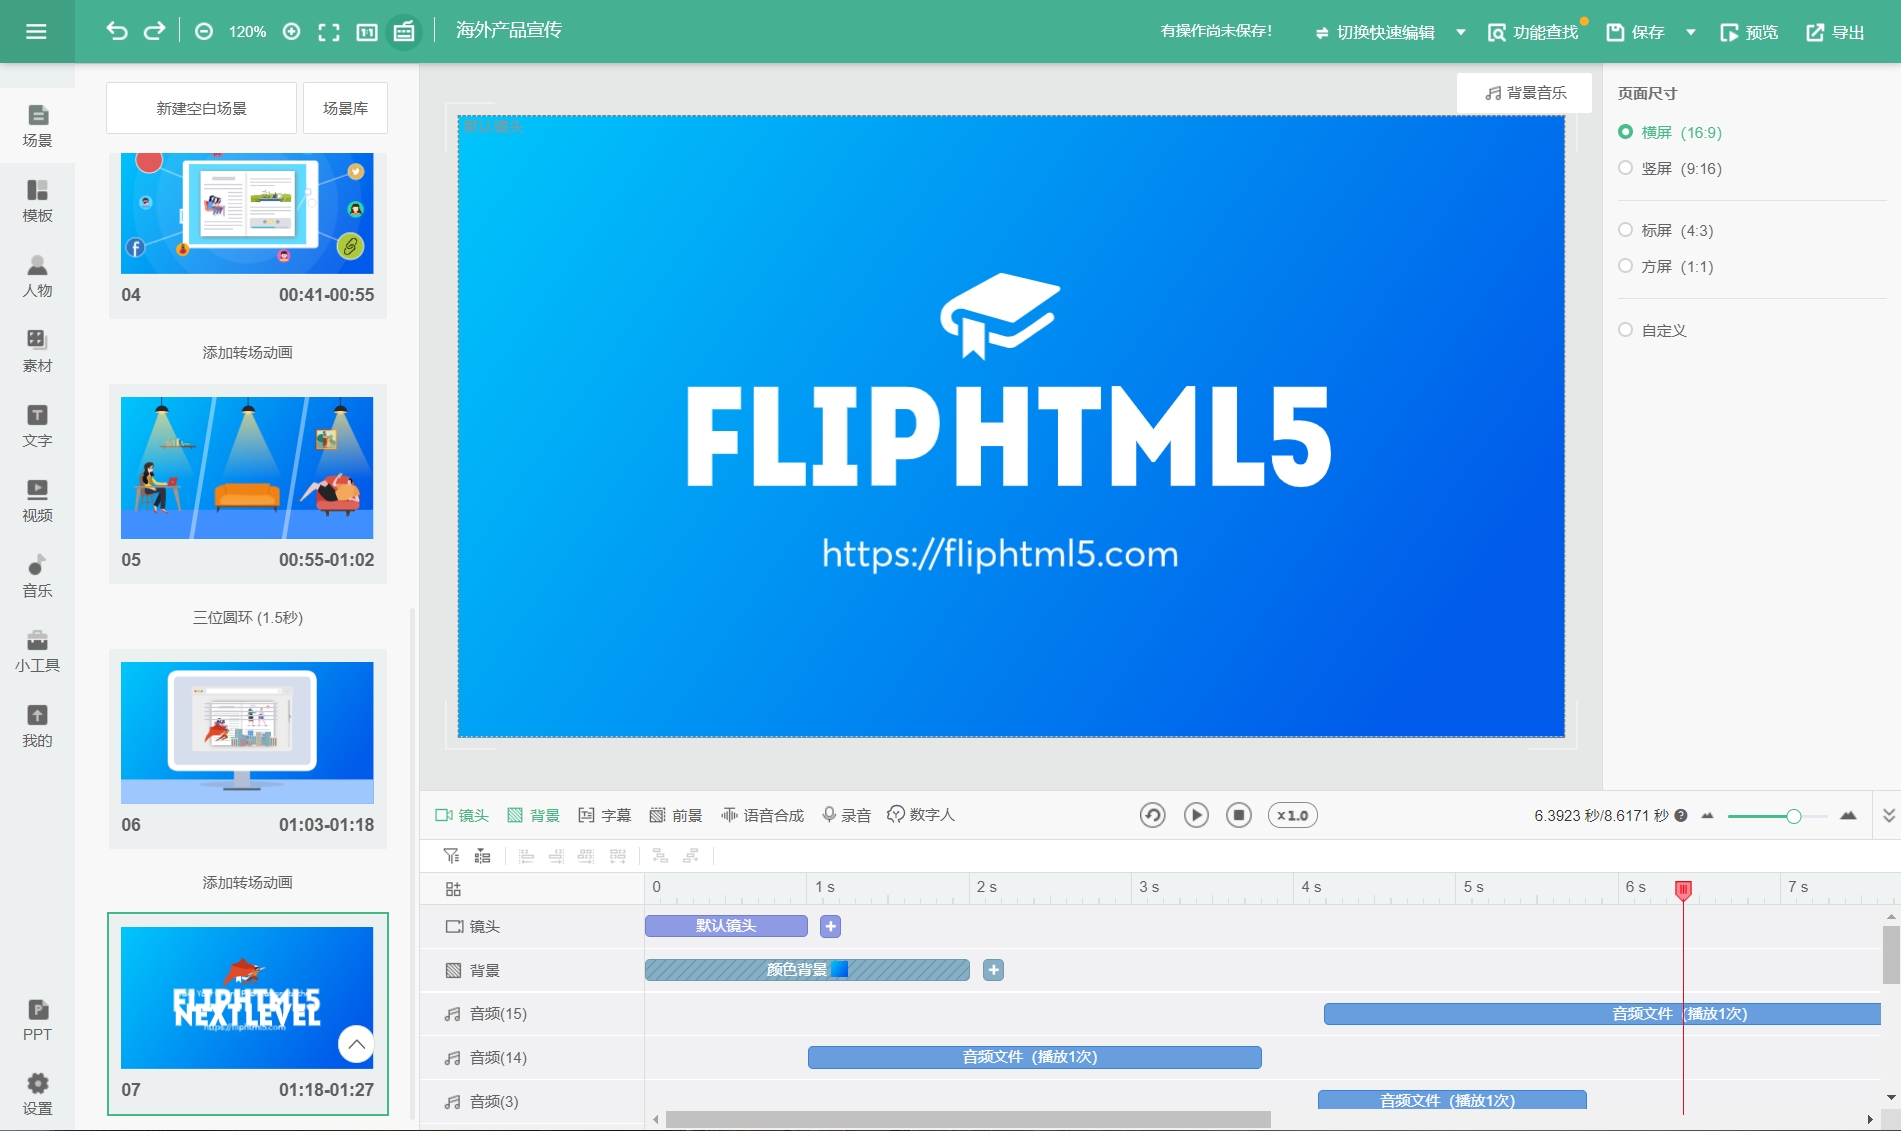Open the 场景库 scene library
The width and height of the screenshot is (1901, 1131).
345,108
